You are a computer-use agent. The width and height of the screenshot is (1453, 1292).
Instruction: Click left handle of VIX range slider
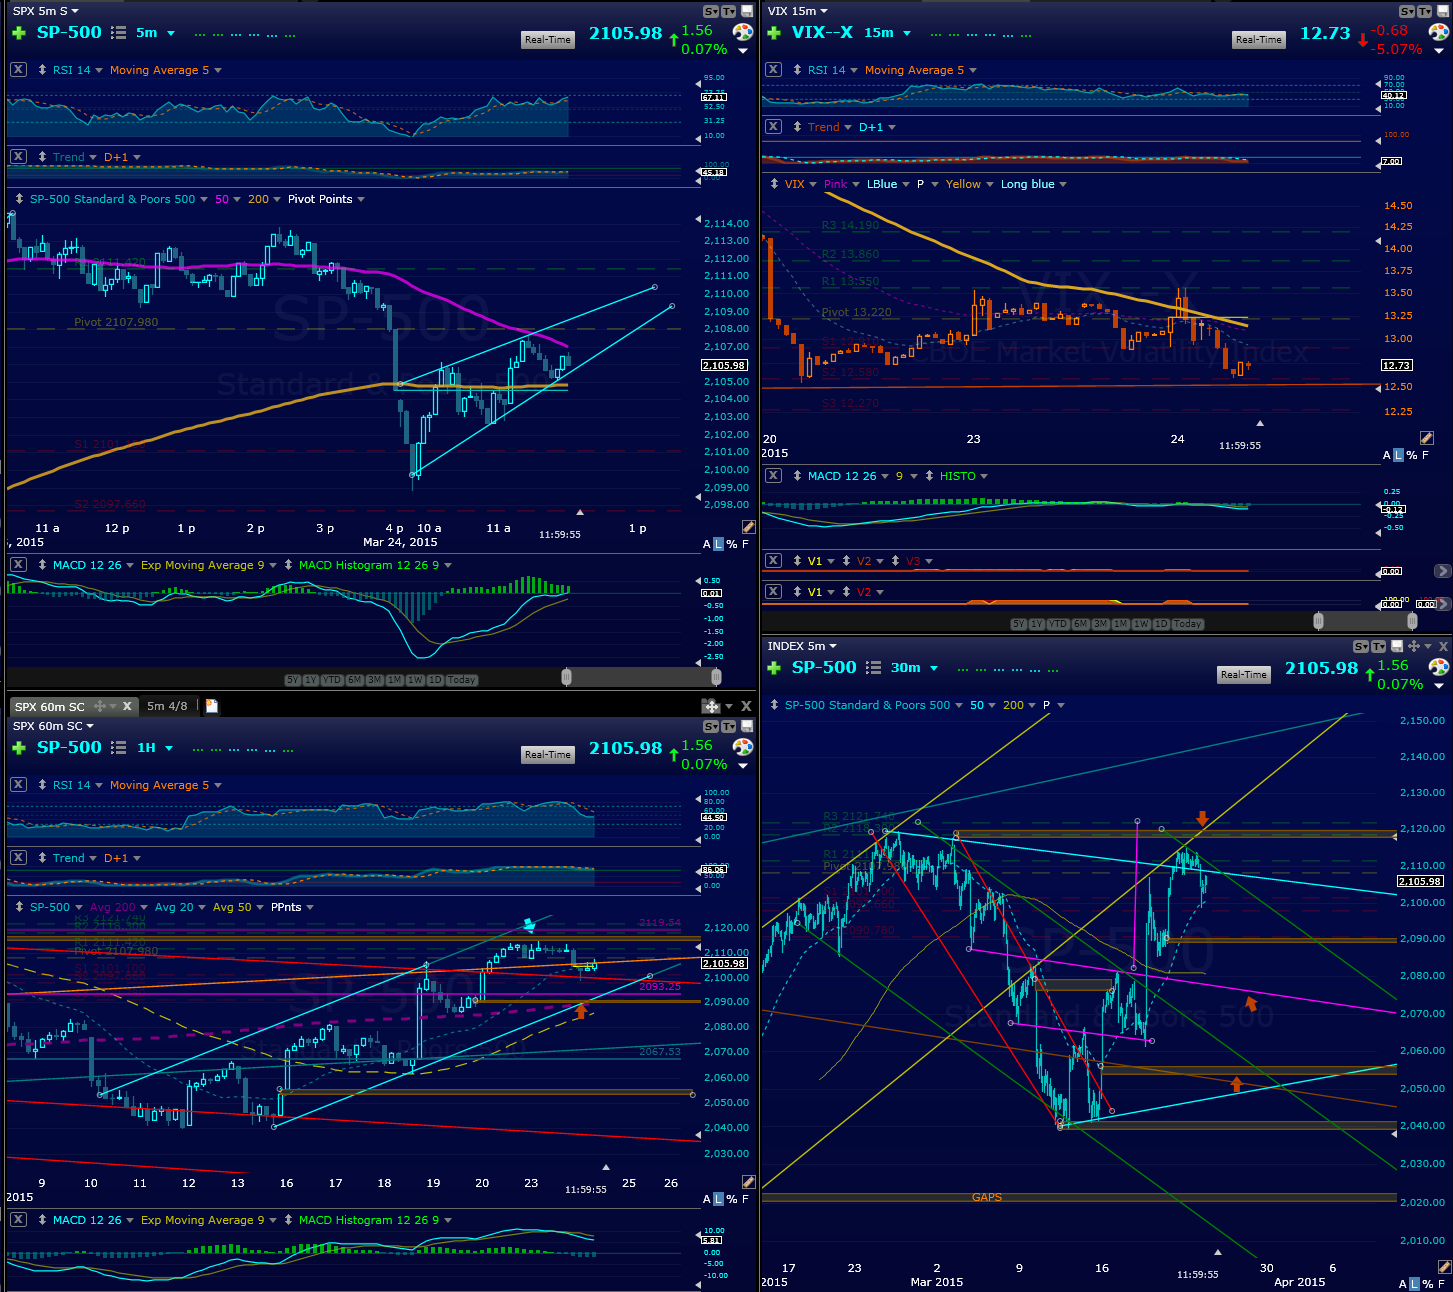1318,621
